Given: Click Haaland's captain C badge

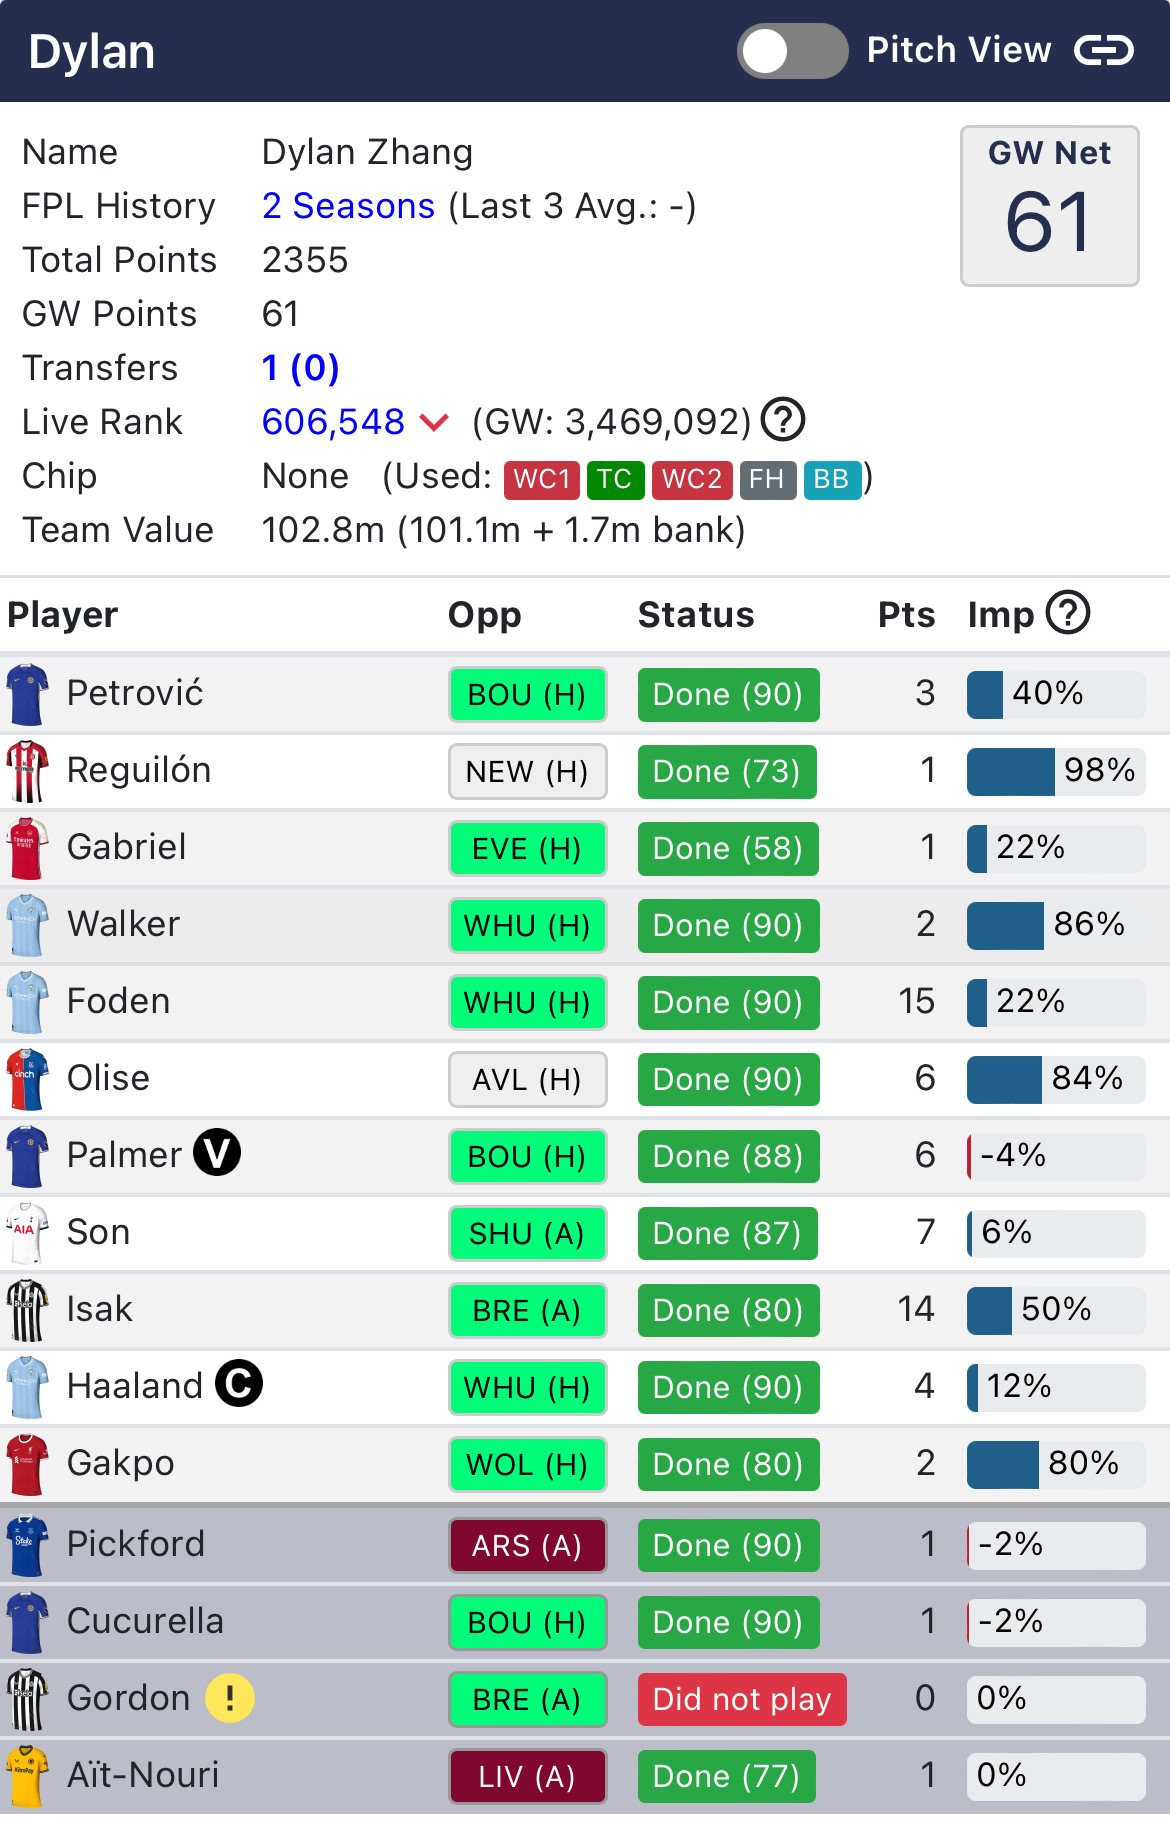Looking at the screenshot, I should [x=240, y=1384].
